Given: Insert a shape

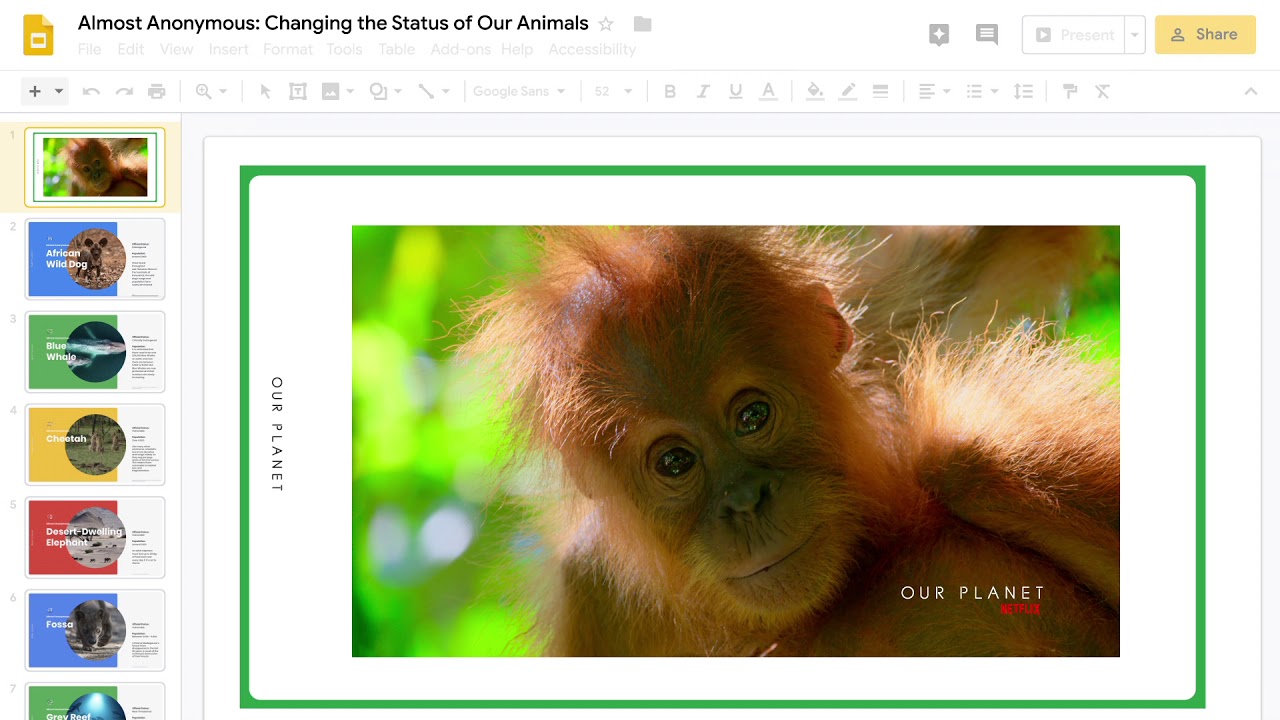Looking at the screenshot, I should (x=378, y=91).
